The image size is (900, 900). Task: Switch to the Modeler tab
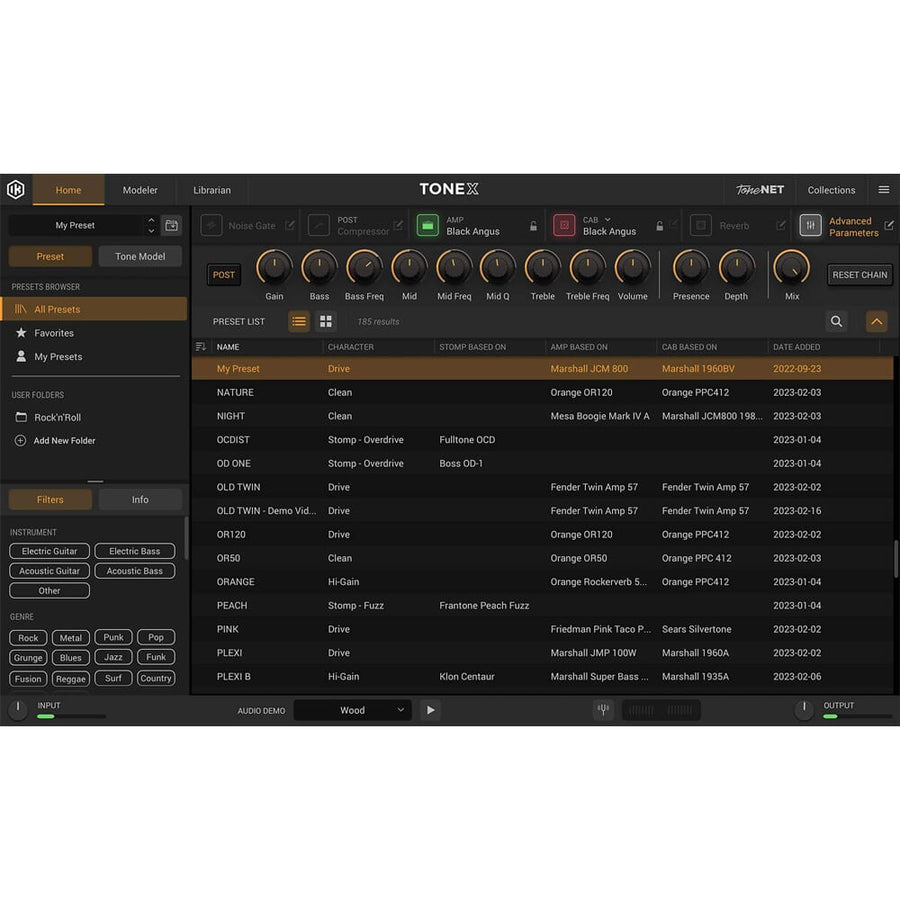coord(140,190)
